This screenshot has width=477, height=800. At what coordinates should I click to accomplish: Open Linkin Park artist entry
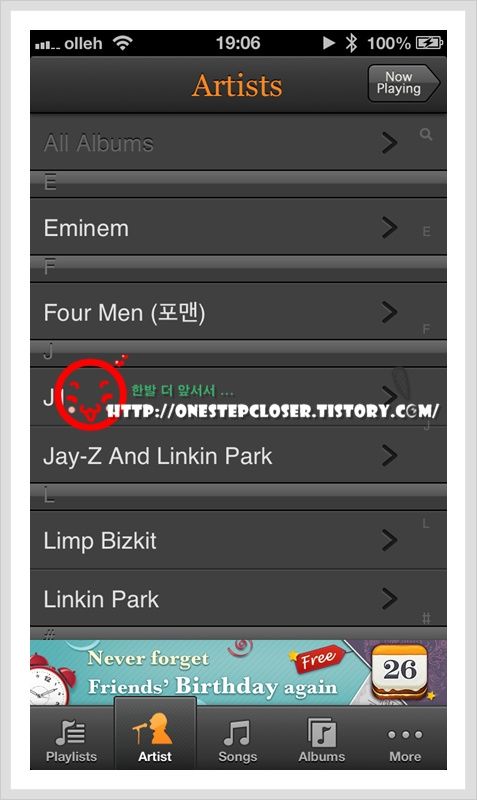pyautogui.click(x=238, y=598)
